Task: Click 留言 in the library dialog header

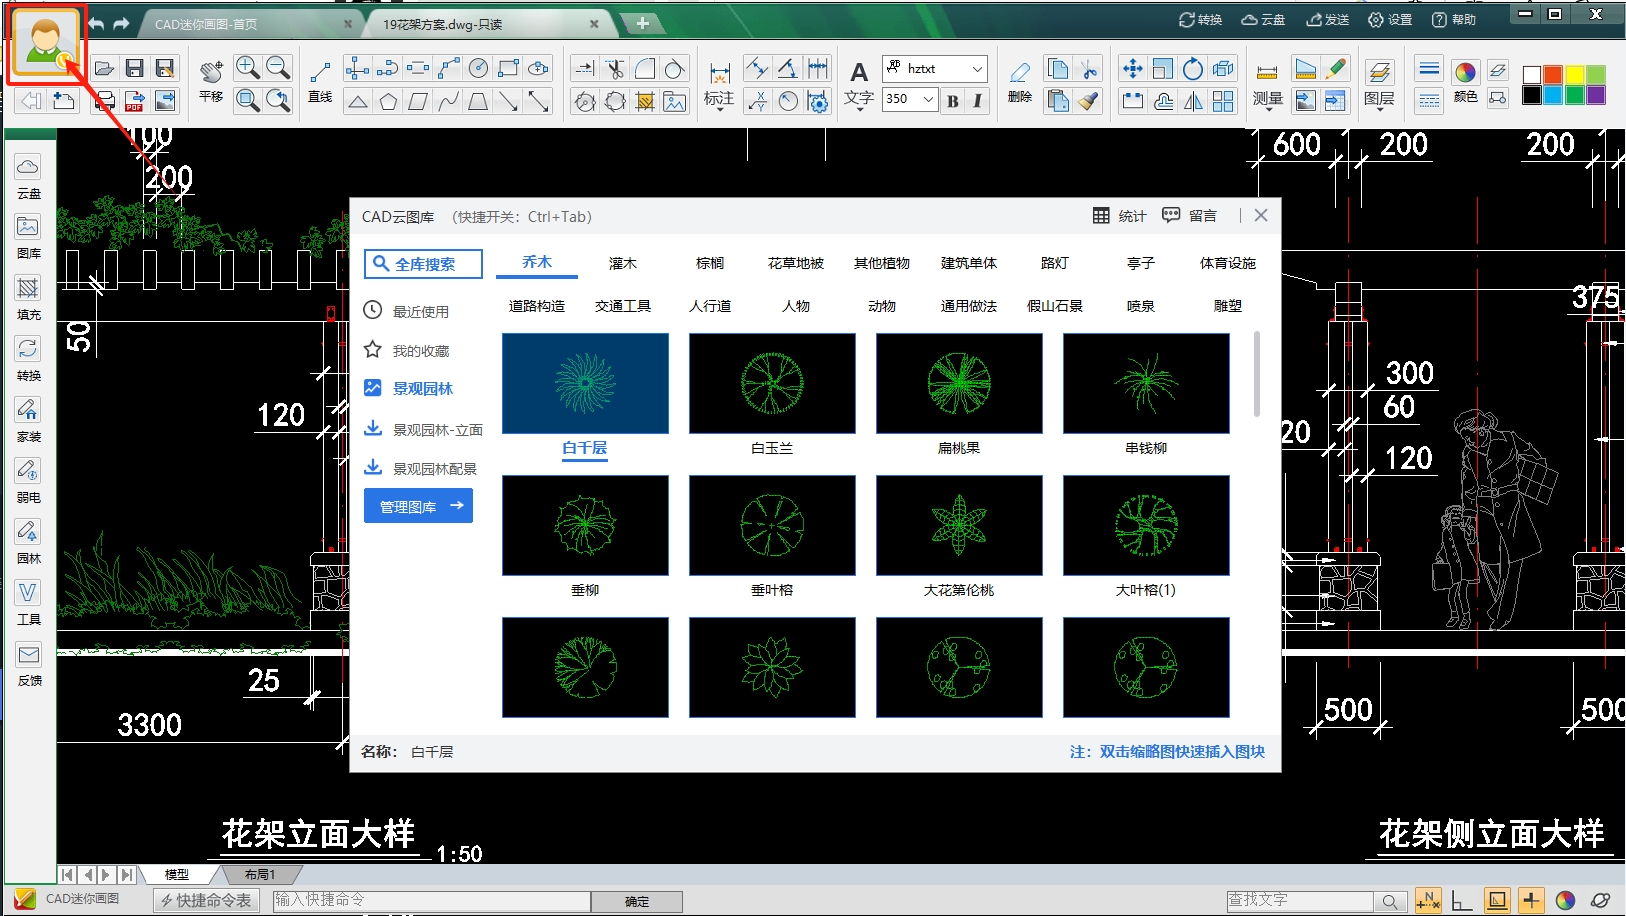Action: [1190, 216]
